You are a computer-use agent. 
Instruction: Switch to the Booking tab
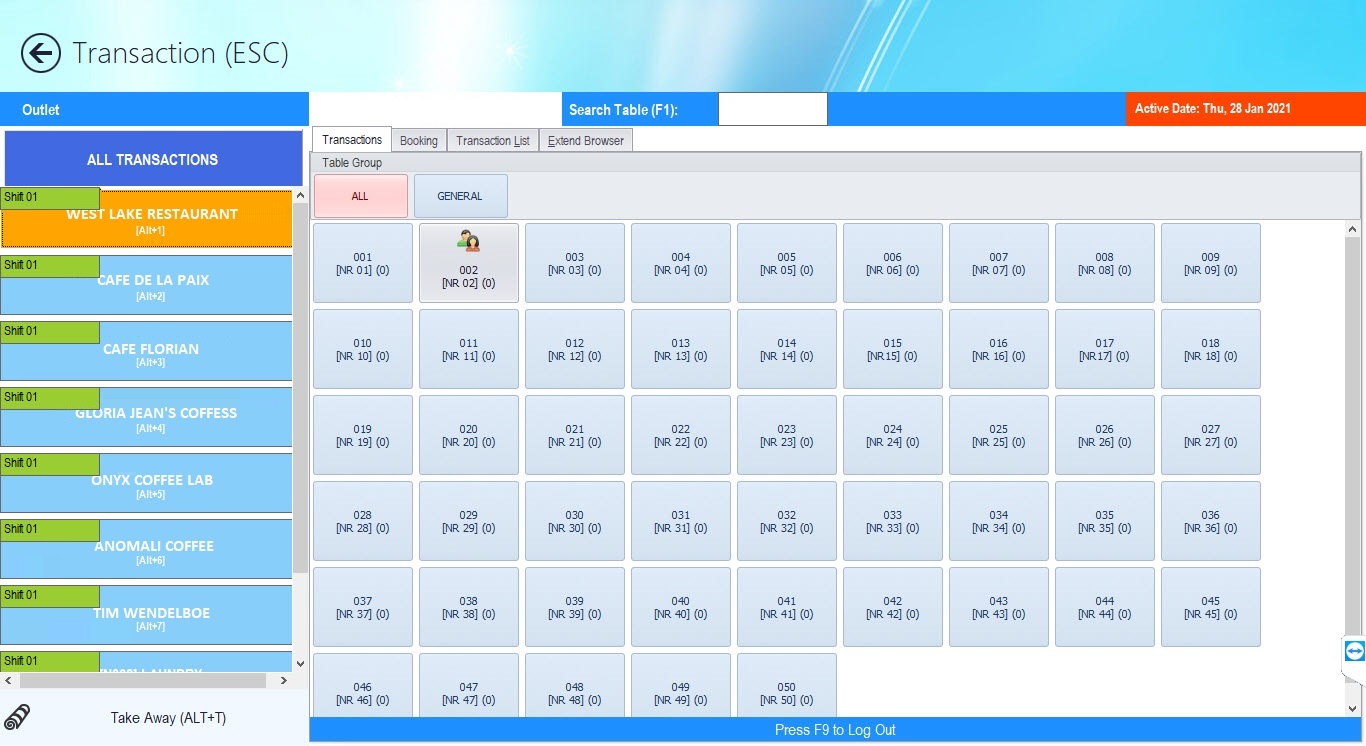click(418, 141)
